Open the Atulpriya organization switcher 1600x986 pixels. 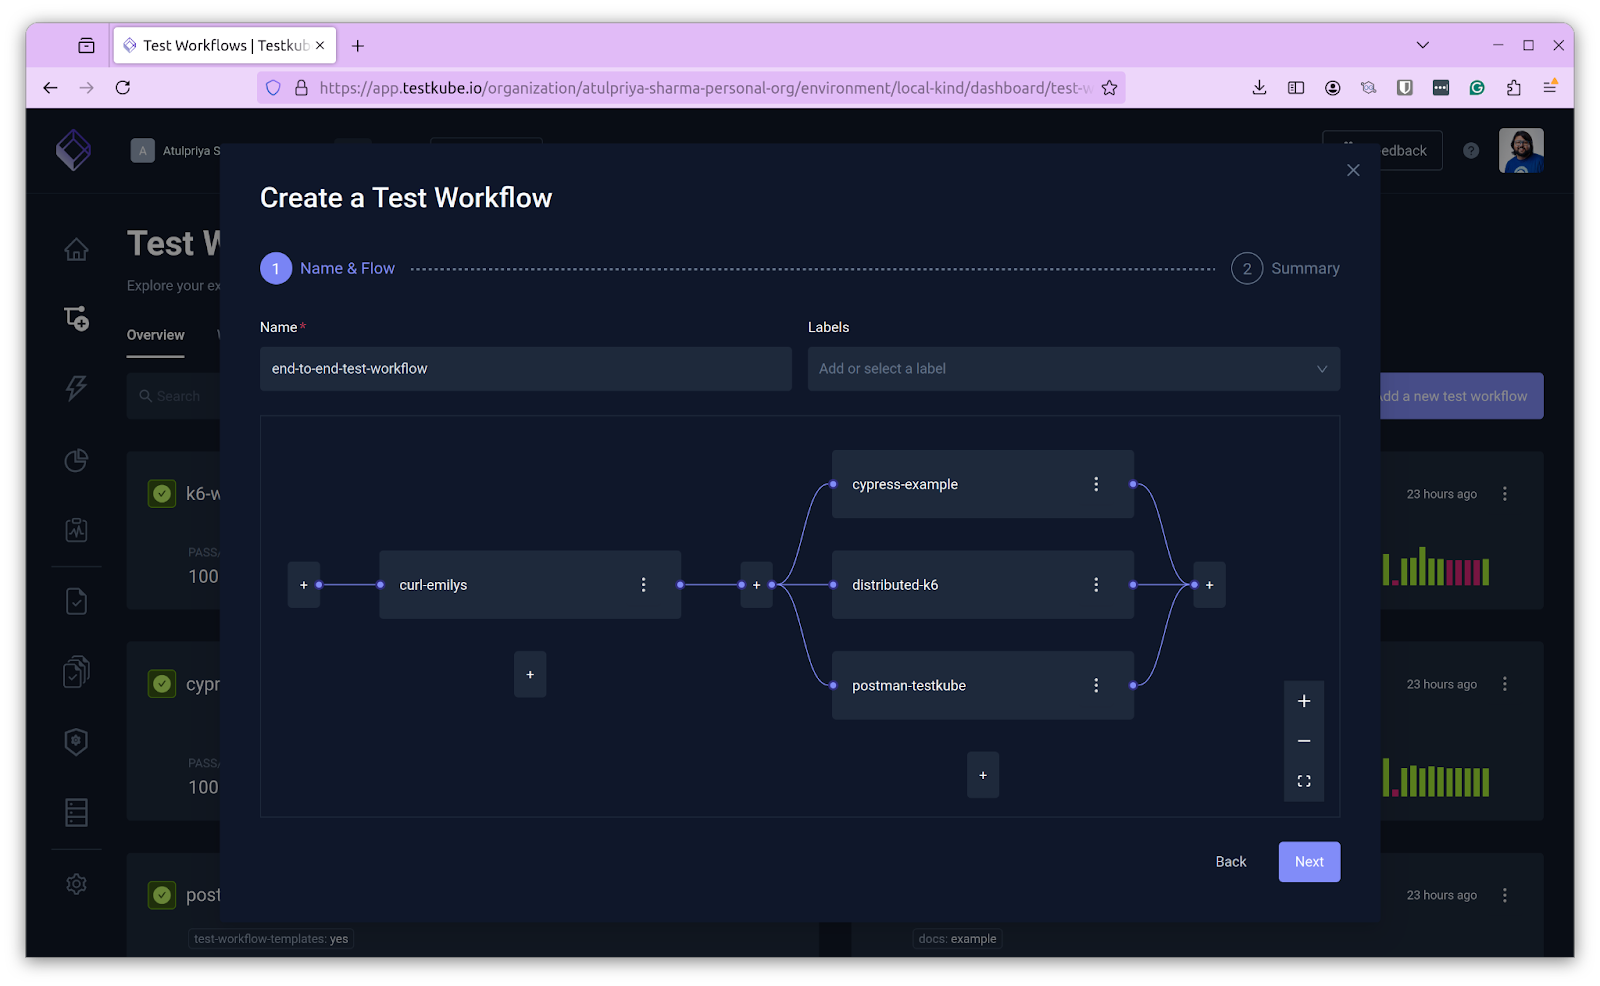pyautogui.click(x=176, y=151)
